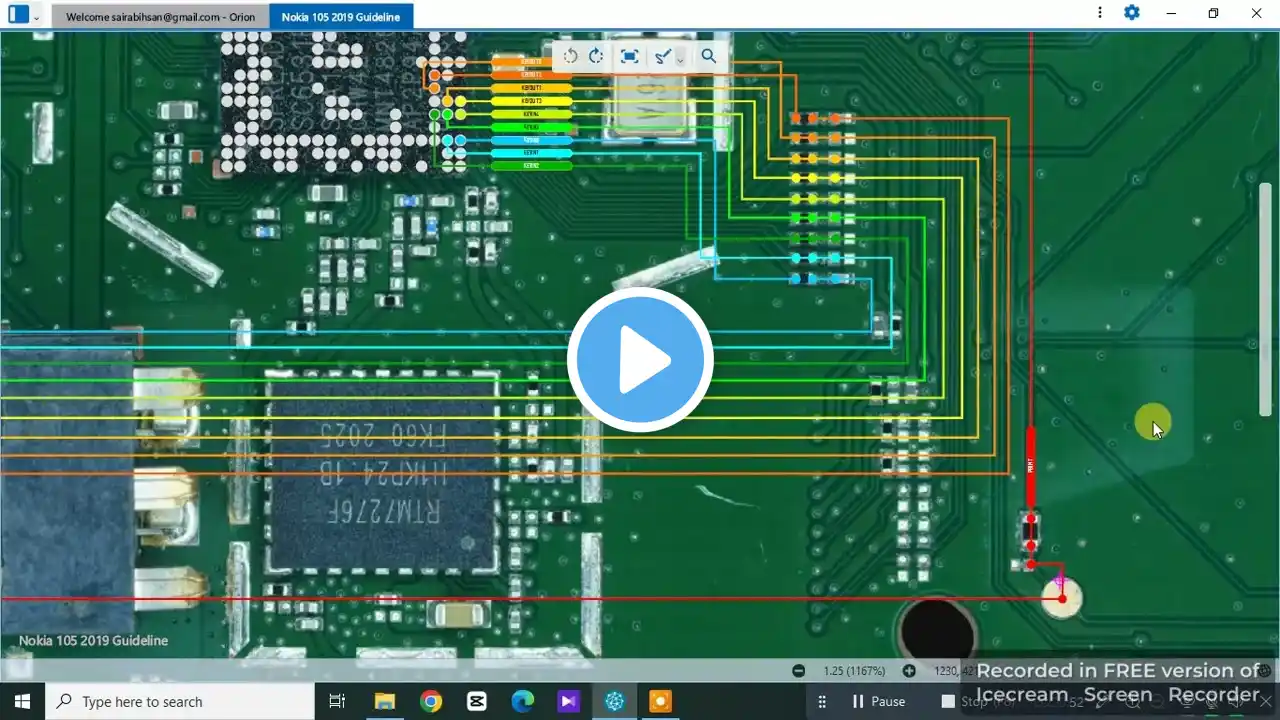Open File Explorer from the taskbar
This screenshot has width=1280, height=720.
385,702
